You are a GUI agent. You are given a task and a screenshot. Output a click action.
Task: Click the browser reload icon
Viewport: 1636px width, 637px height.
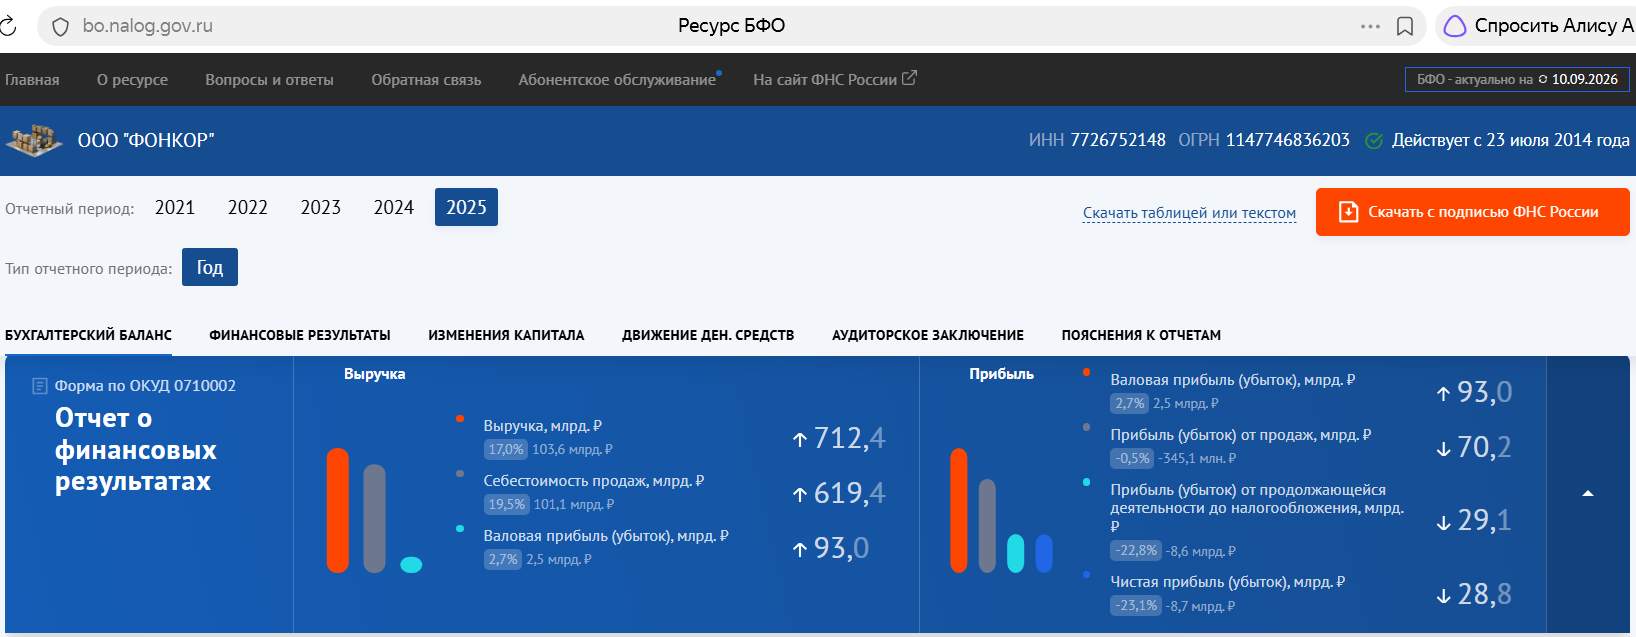point(7,26)
